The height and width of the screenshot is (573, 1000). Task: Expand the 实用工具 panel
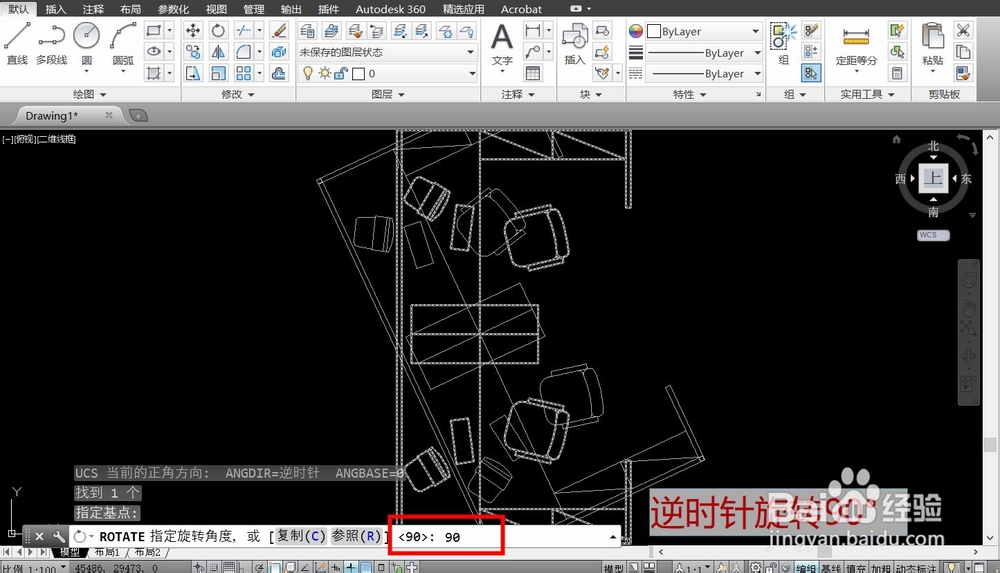click(x=867, y=94)
